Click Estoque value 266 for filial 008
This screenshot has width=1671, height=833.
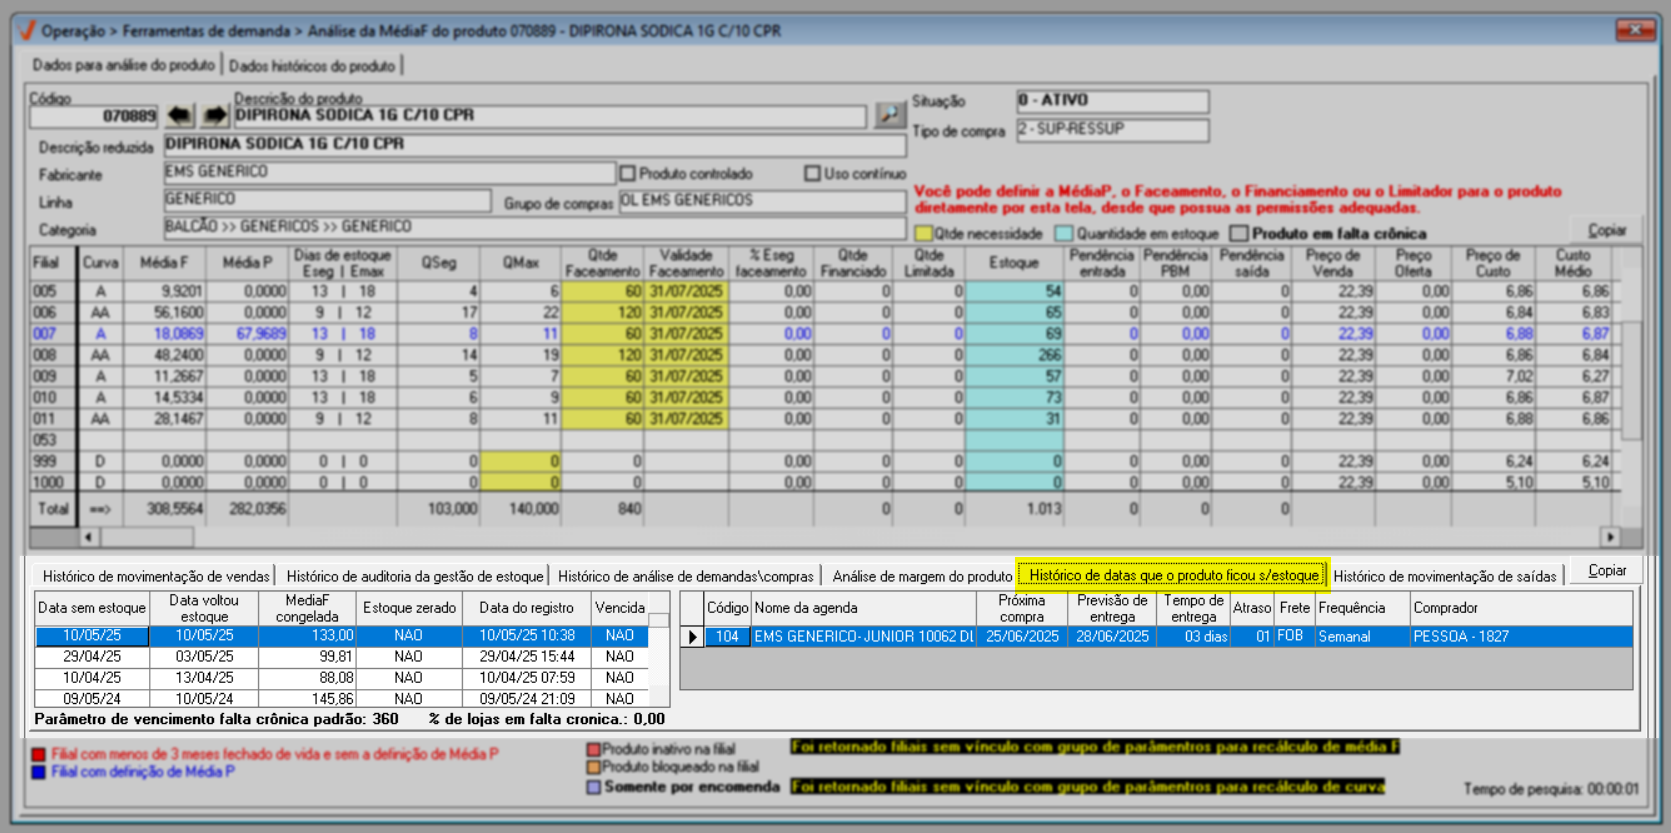click(x=1014, y=355)
